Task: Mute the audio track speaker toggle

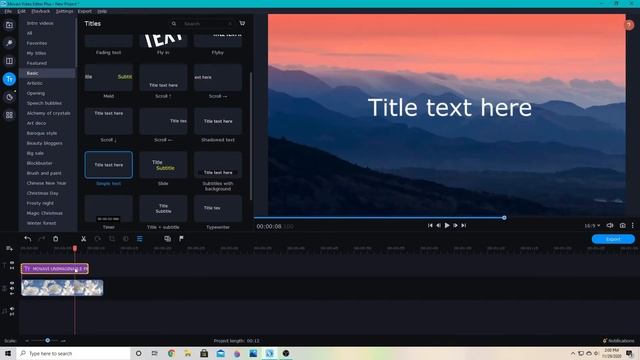Action: tap(12, 309)
